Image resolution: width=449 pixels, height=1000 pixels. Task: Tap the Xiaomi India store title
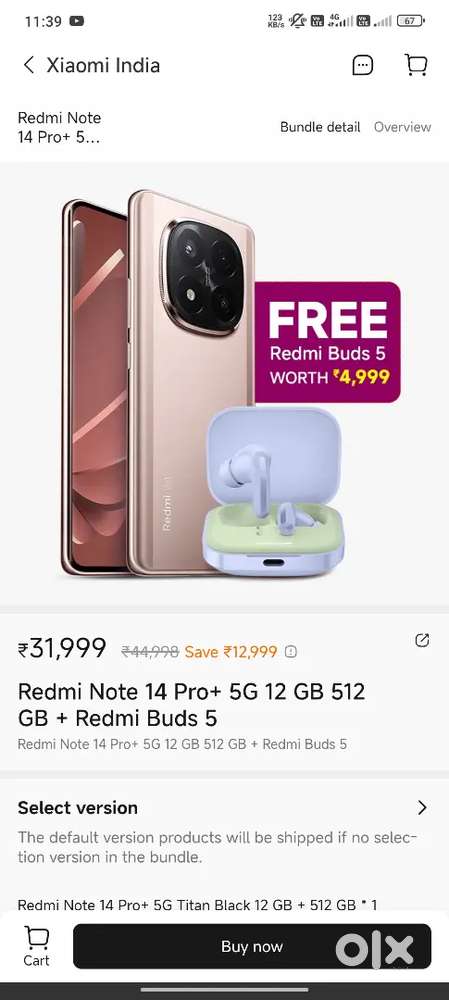click(103, 65)
